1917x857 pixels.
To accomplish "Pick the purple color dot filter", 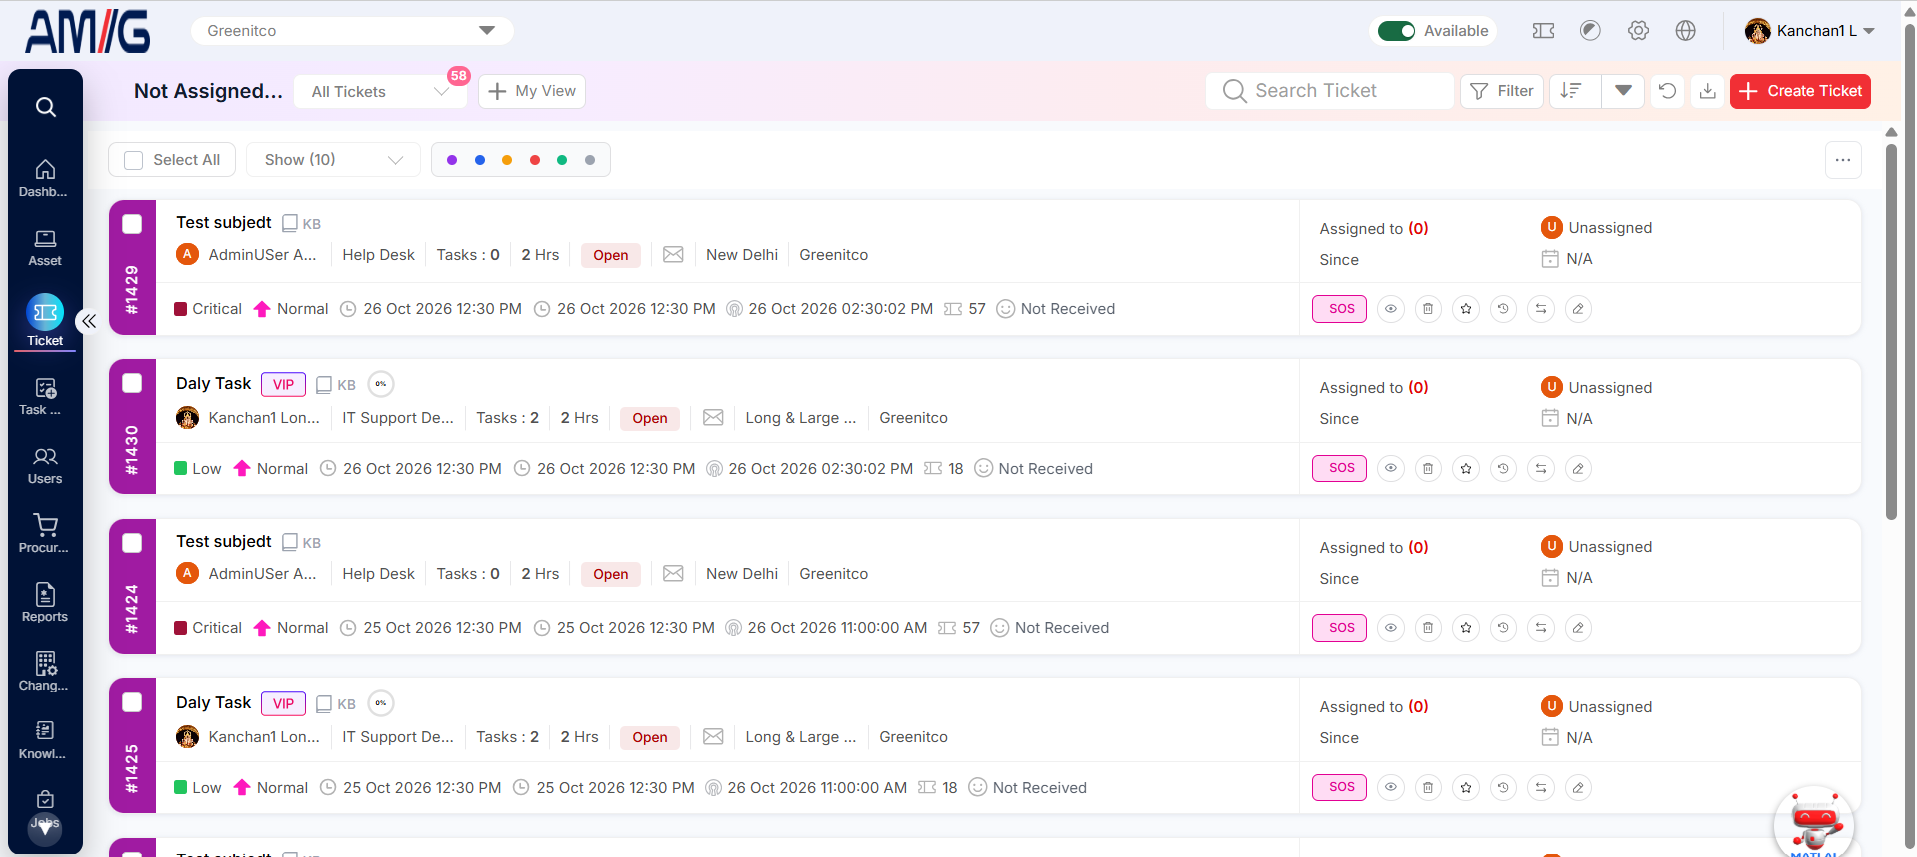I will pos(452,160).
